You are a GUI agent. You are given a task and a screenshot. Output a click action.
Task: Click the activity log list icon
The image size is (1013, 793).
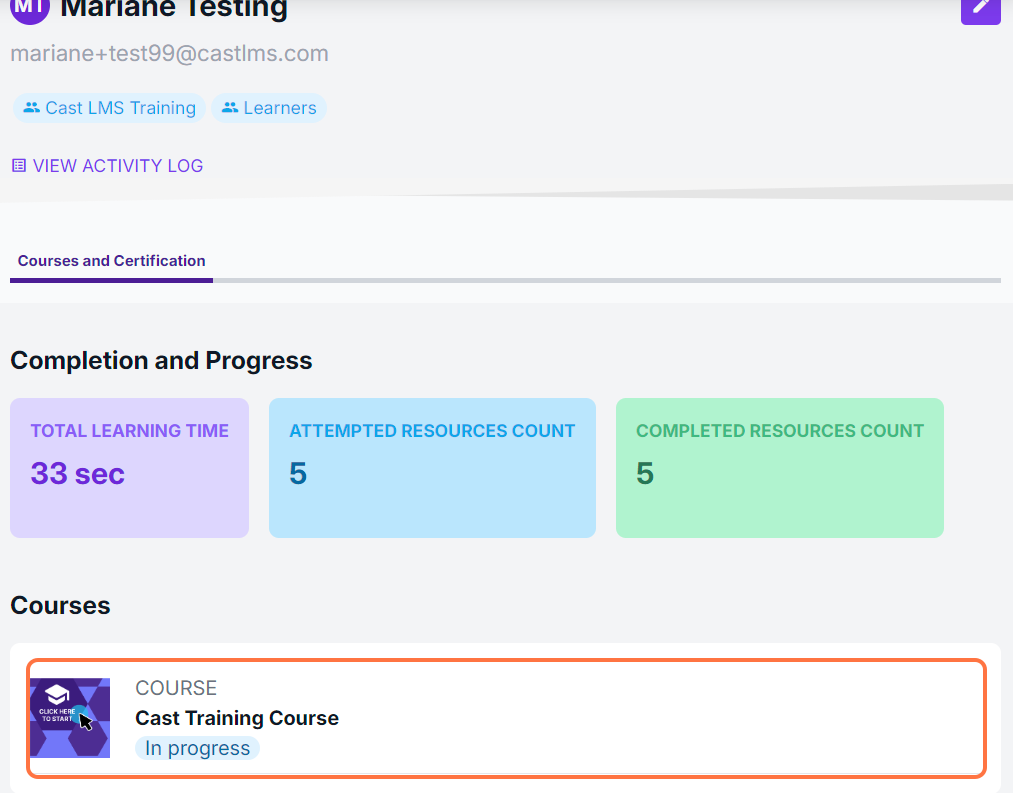19,166
